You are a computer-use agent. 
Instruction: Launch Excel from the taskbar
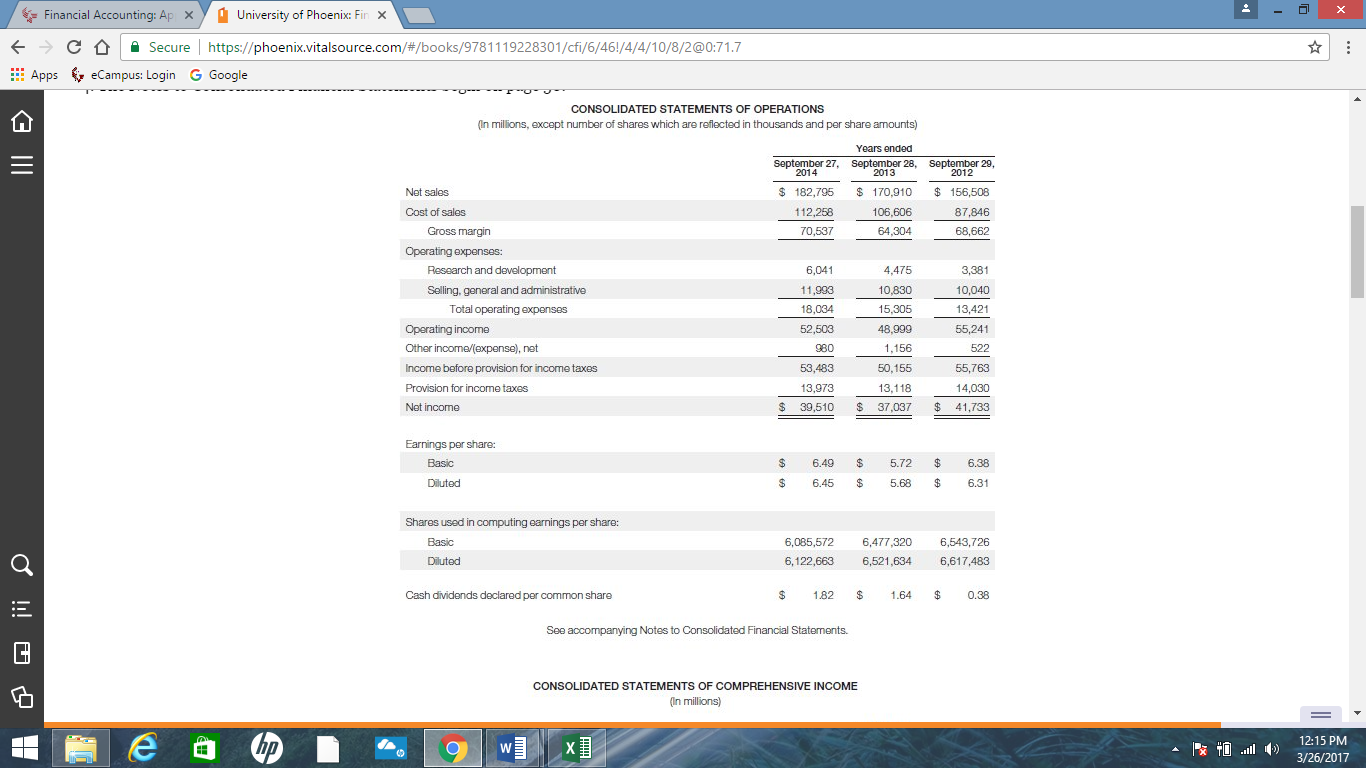(576, 747)
